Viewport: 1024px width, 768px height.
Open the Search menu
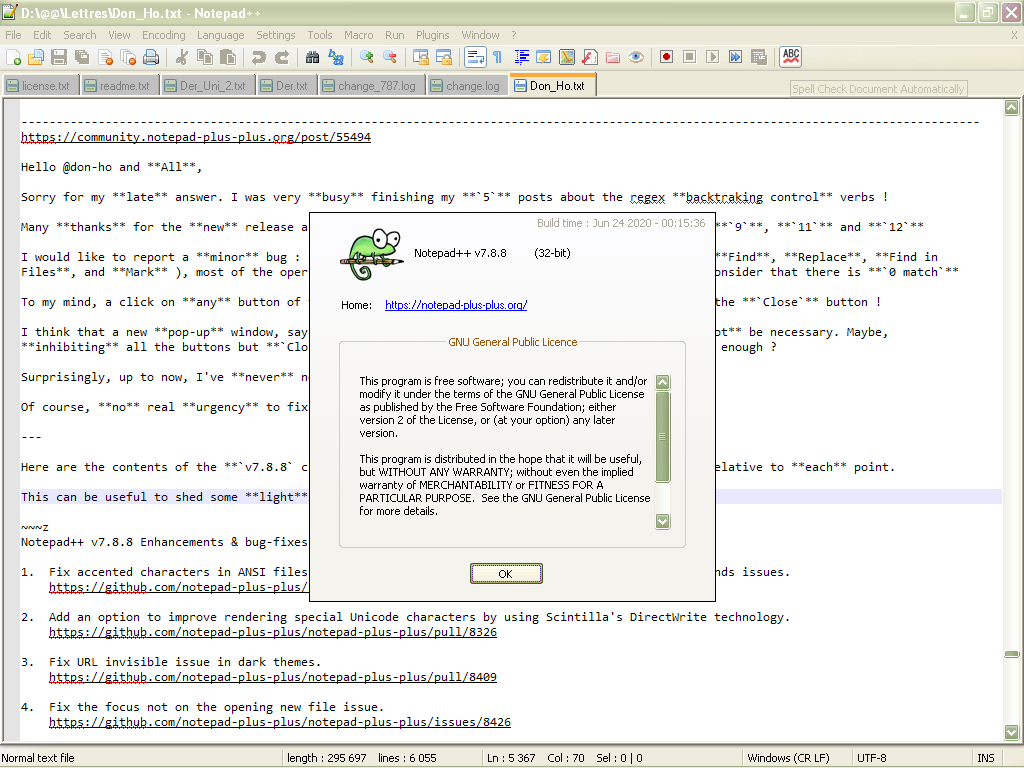(x=80, y=35)
